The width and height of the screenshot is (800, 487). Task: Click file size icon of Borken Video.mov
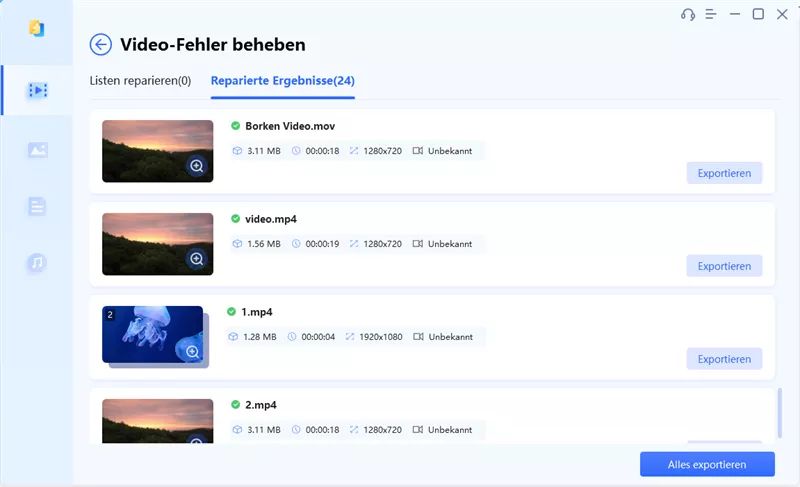[x=237, y=151]
